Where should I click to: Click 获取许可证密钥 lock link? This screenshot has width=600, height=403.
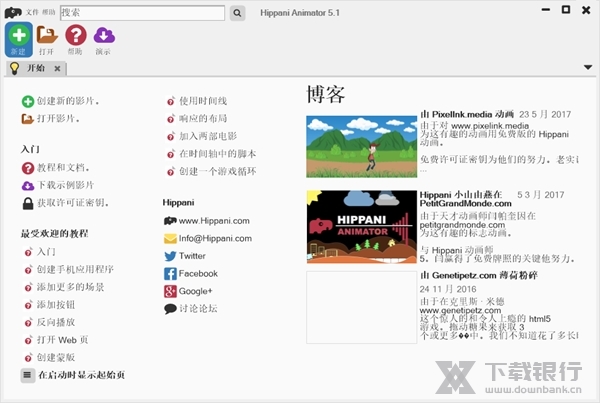pyautogui.click(x=72, y=203)
